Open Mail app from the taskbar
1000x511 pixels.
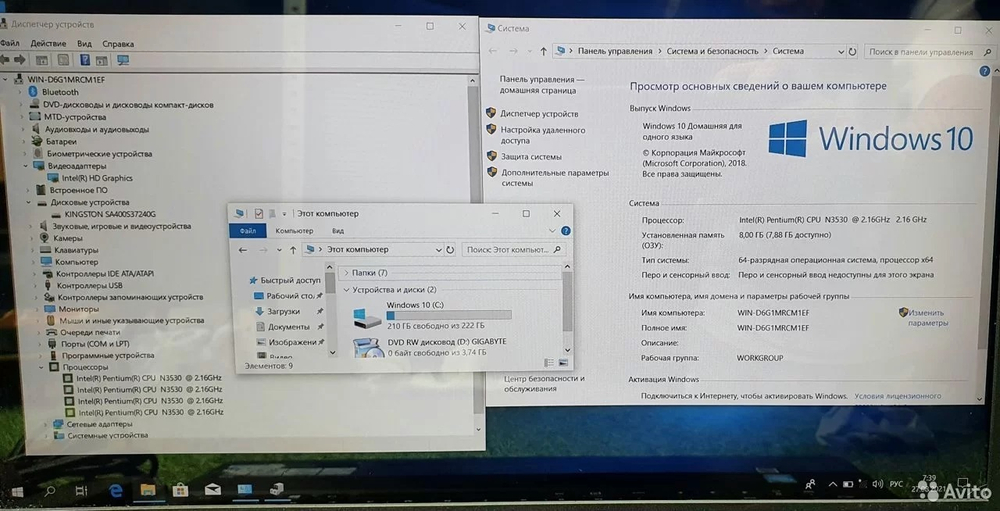(212, 489)
